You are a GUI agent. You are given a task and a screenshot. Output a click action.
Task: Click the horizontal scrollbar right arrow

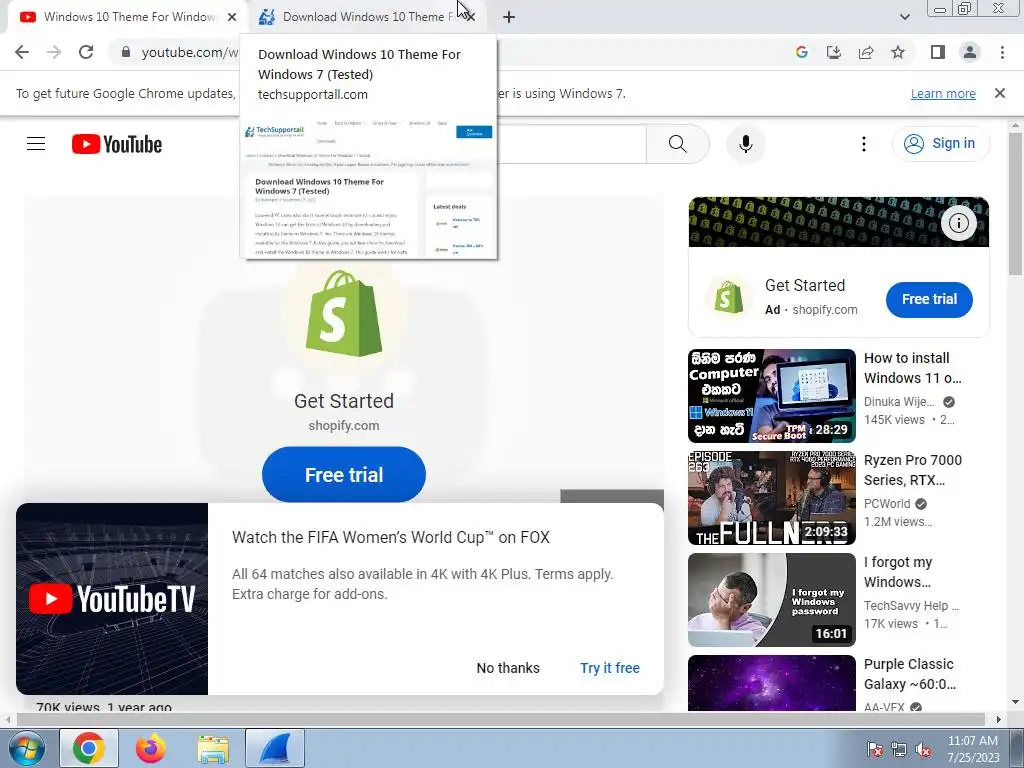coord(998,719)
